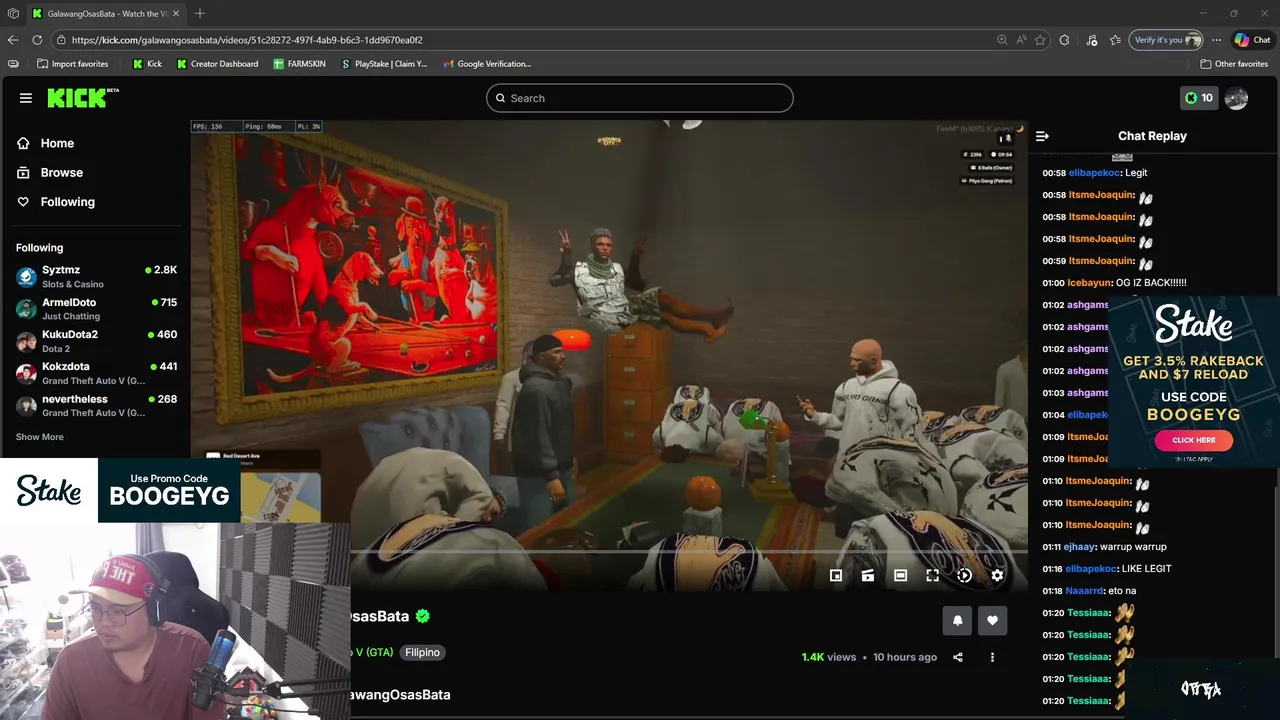Open Creator Dashboard bookmark
Viewport: 1280px width, 720px height.
point(217,64)
